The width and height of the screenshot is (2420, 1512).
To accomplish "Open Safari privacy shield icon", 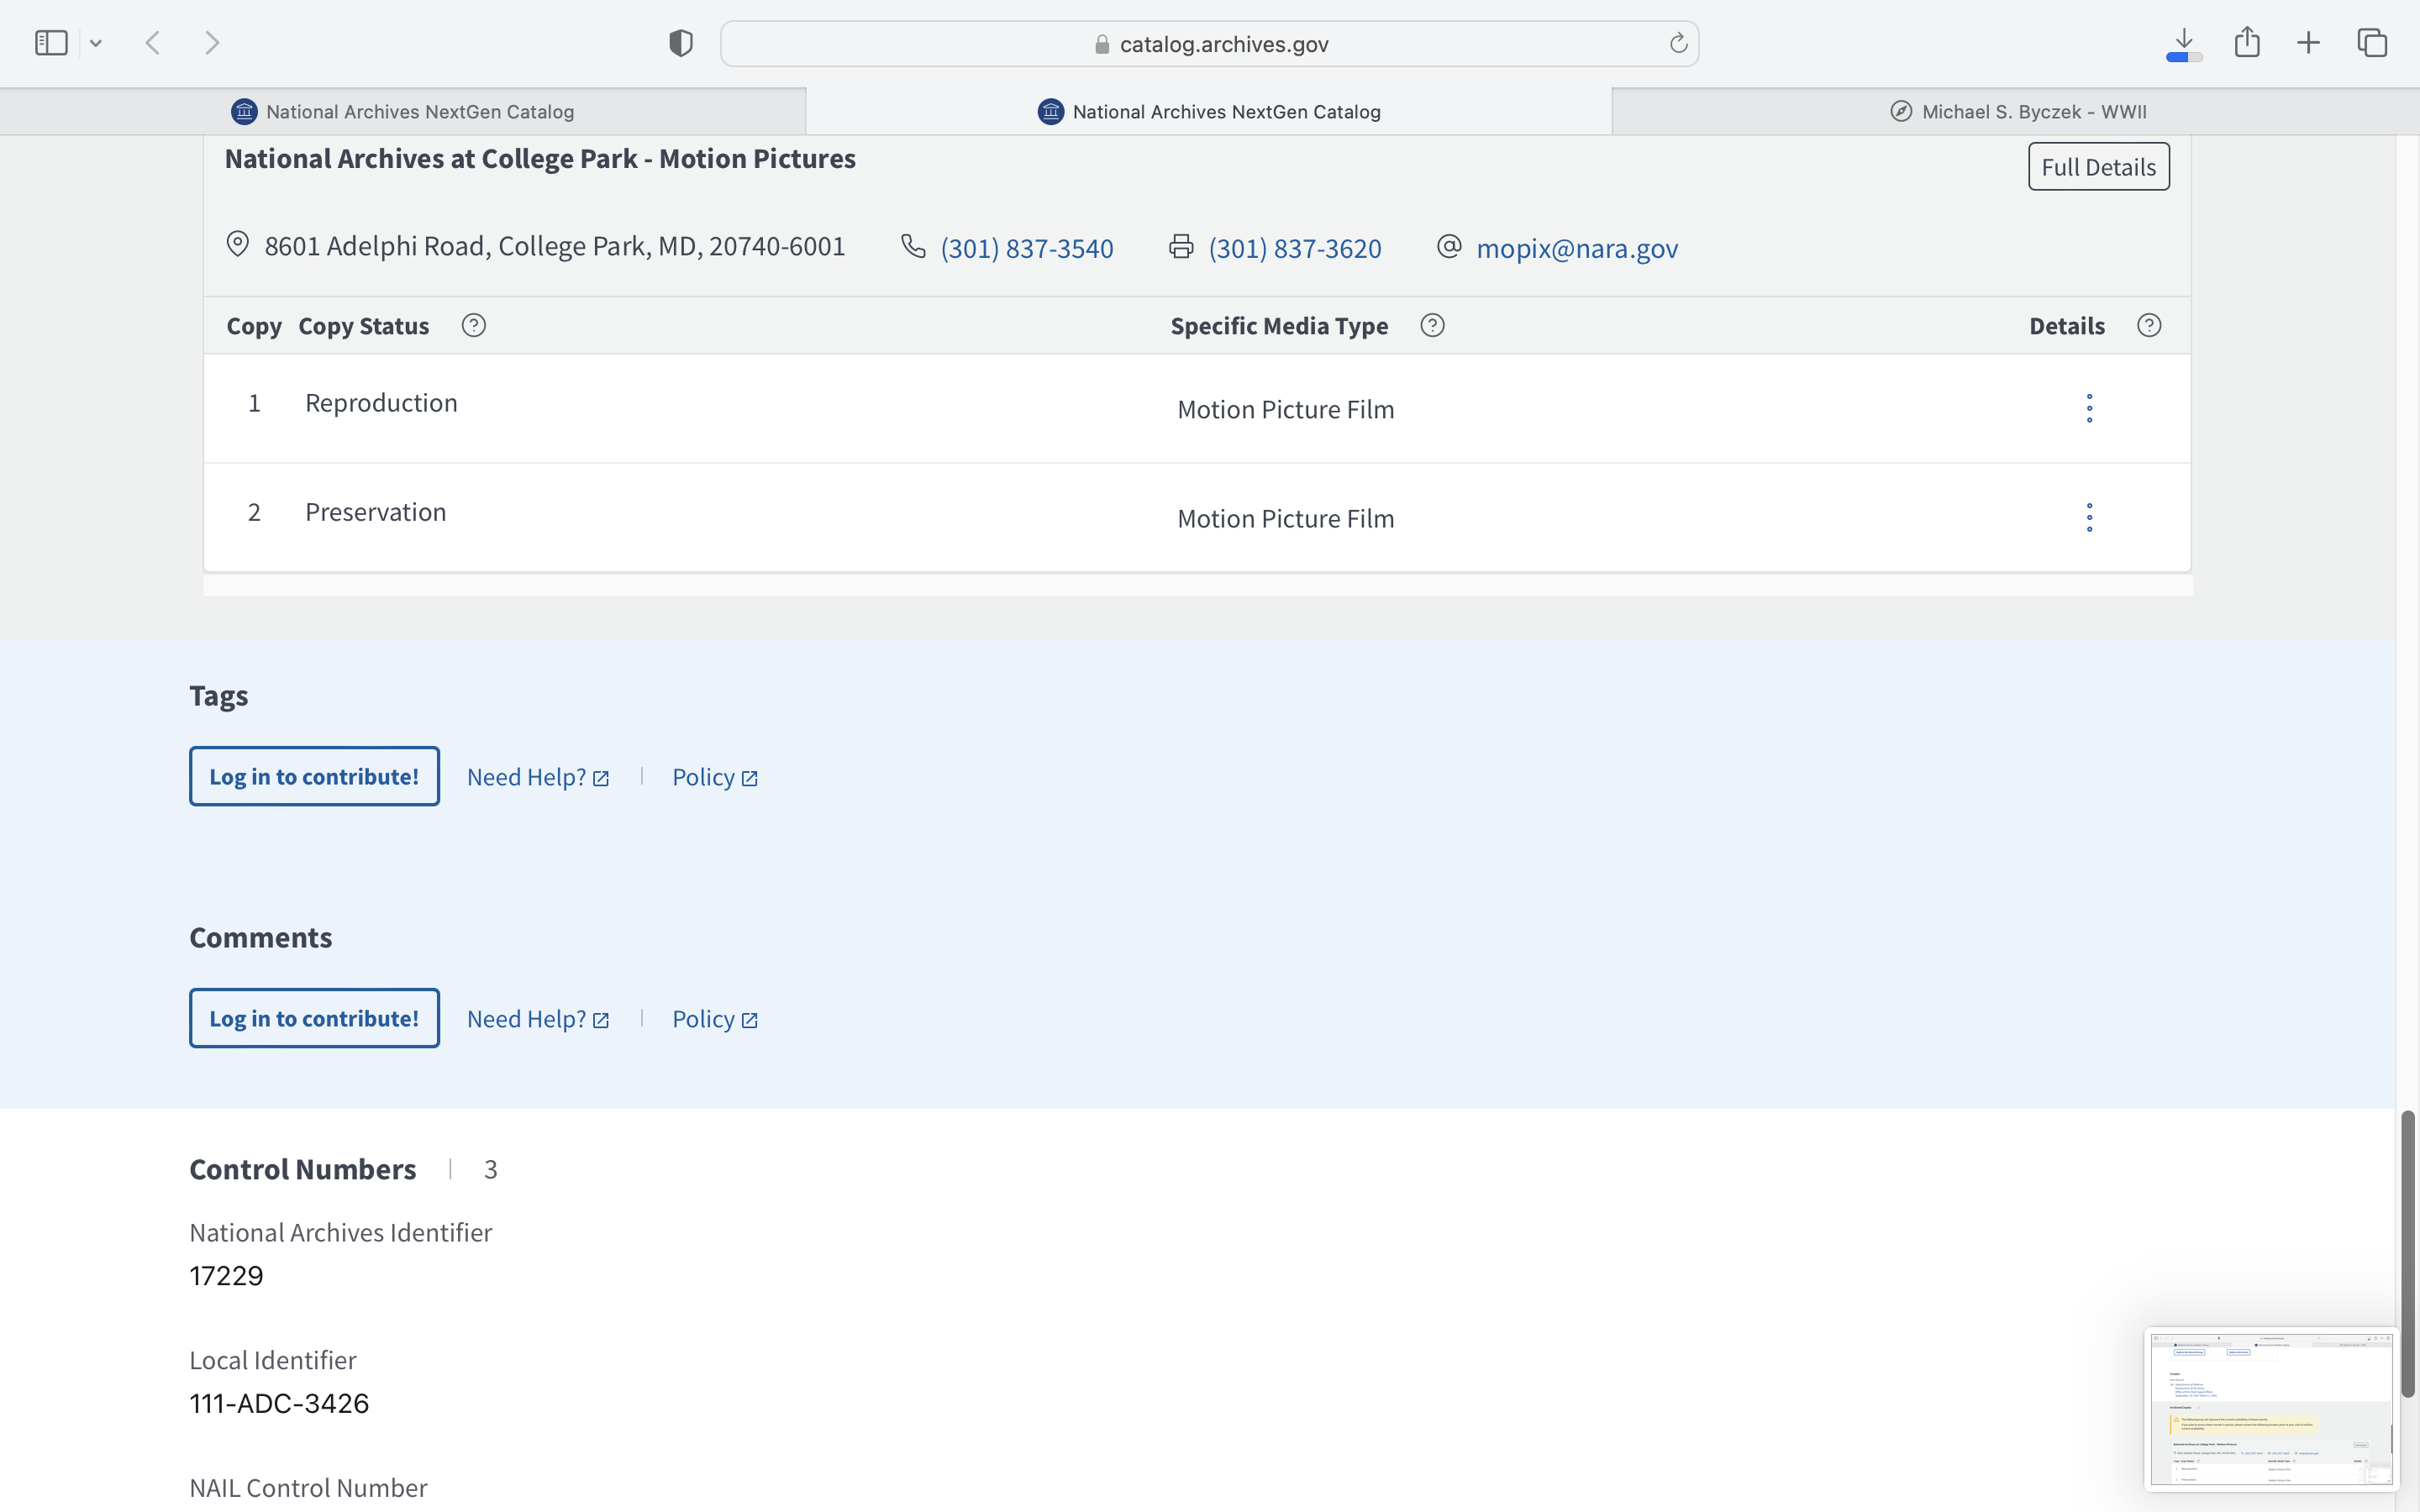I will tap(681, 43).
